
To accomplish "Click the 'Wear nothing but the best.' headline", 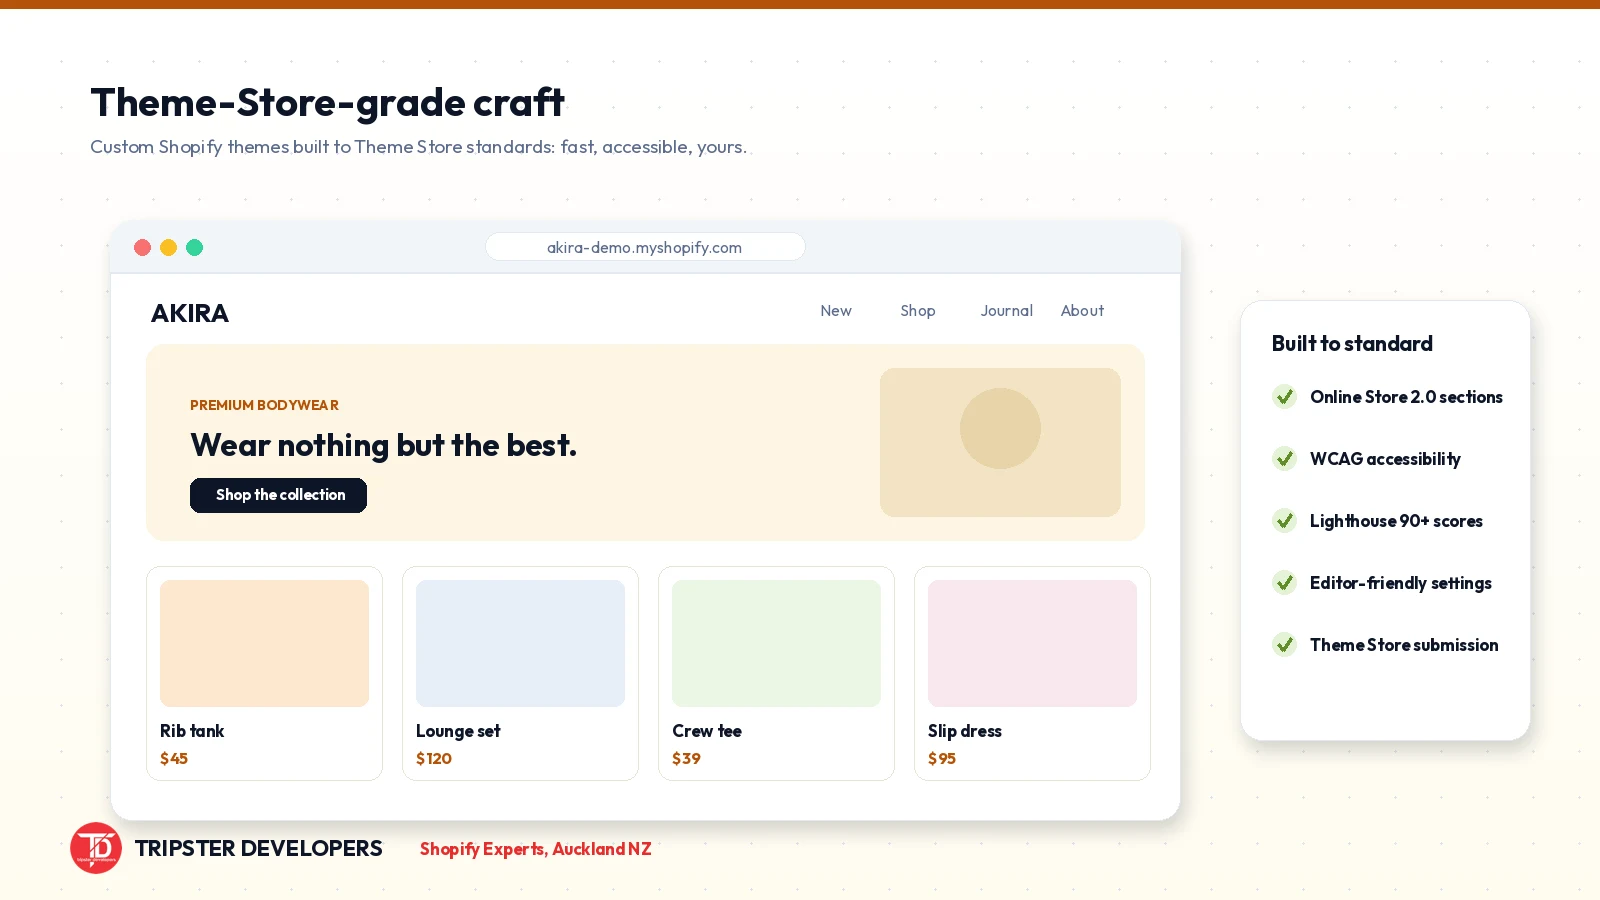I will [383, 445].
